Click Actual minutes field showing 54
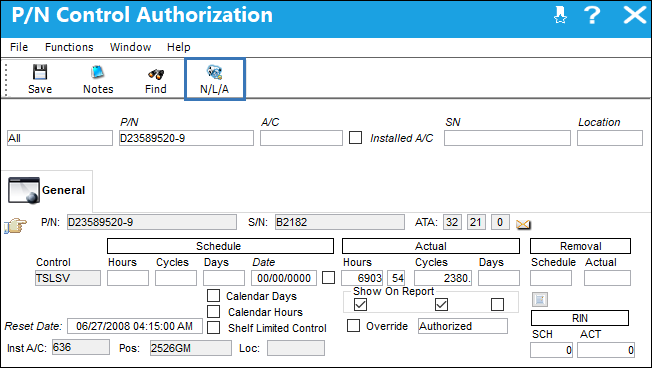Image resolution: width=652 pixels, height=368 pixels. [396, 278]
